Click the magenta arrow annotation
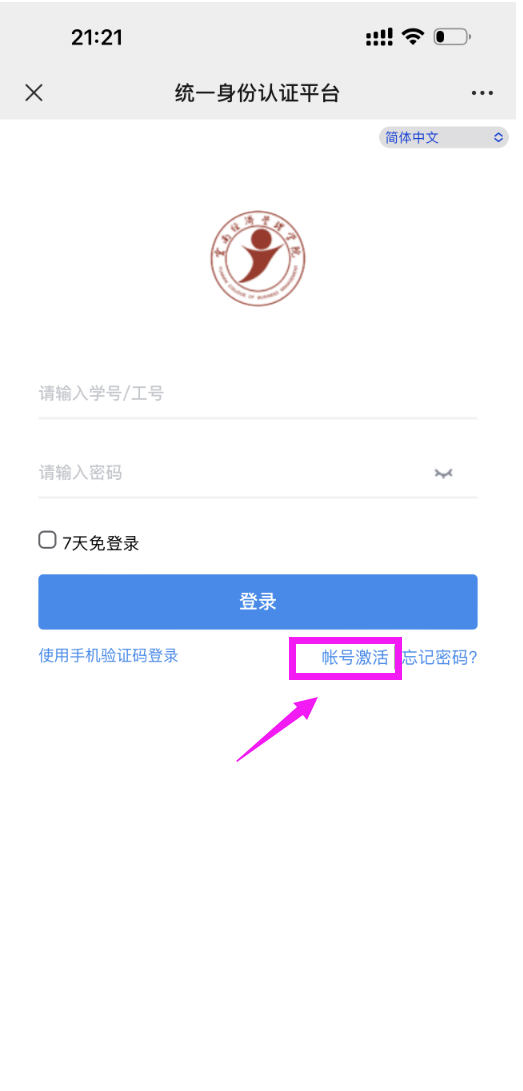 276,729
